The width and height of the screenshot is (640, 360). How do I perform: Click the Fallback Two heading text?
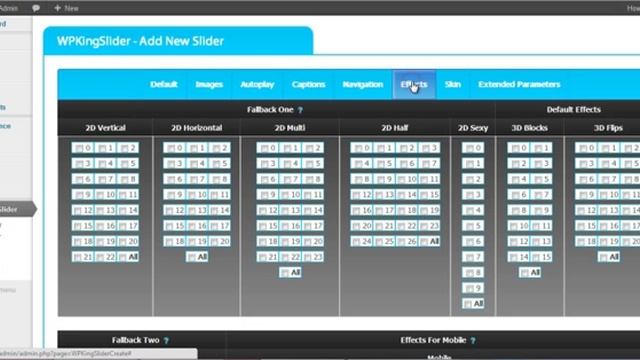(x=135, y=340)
